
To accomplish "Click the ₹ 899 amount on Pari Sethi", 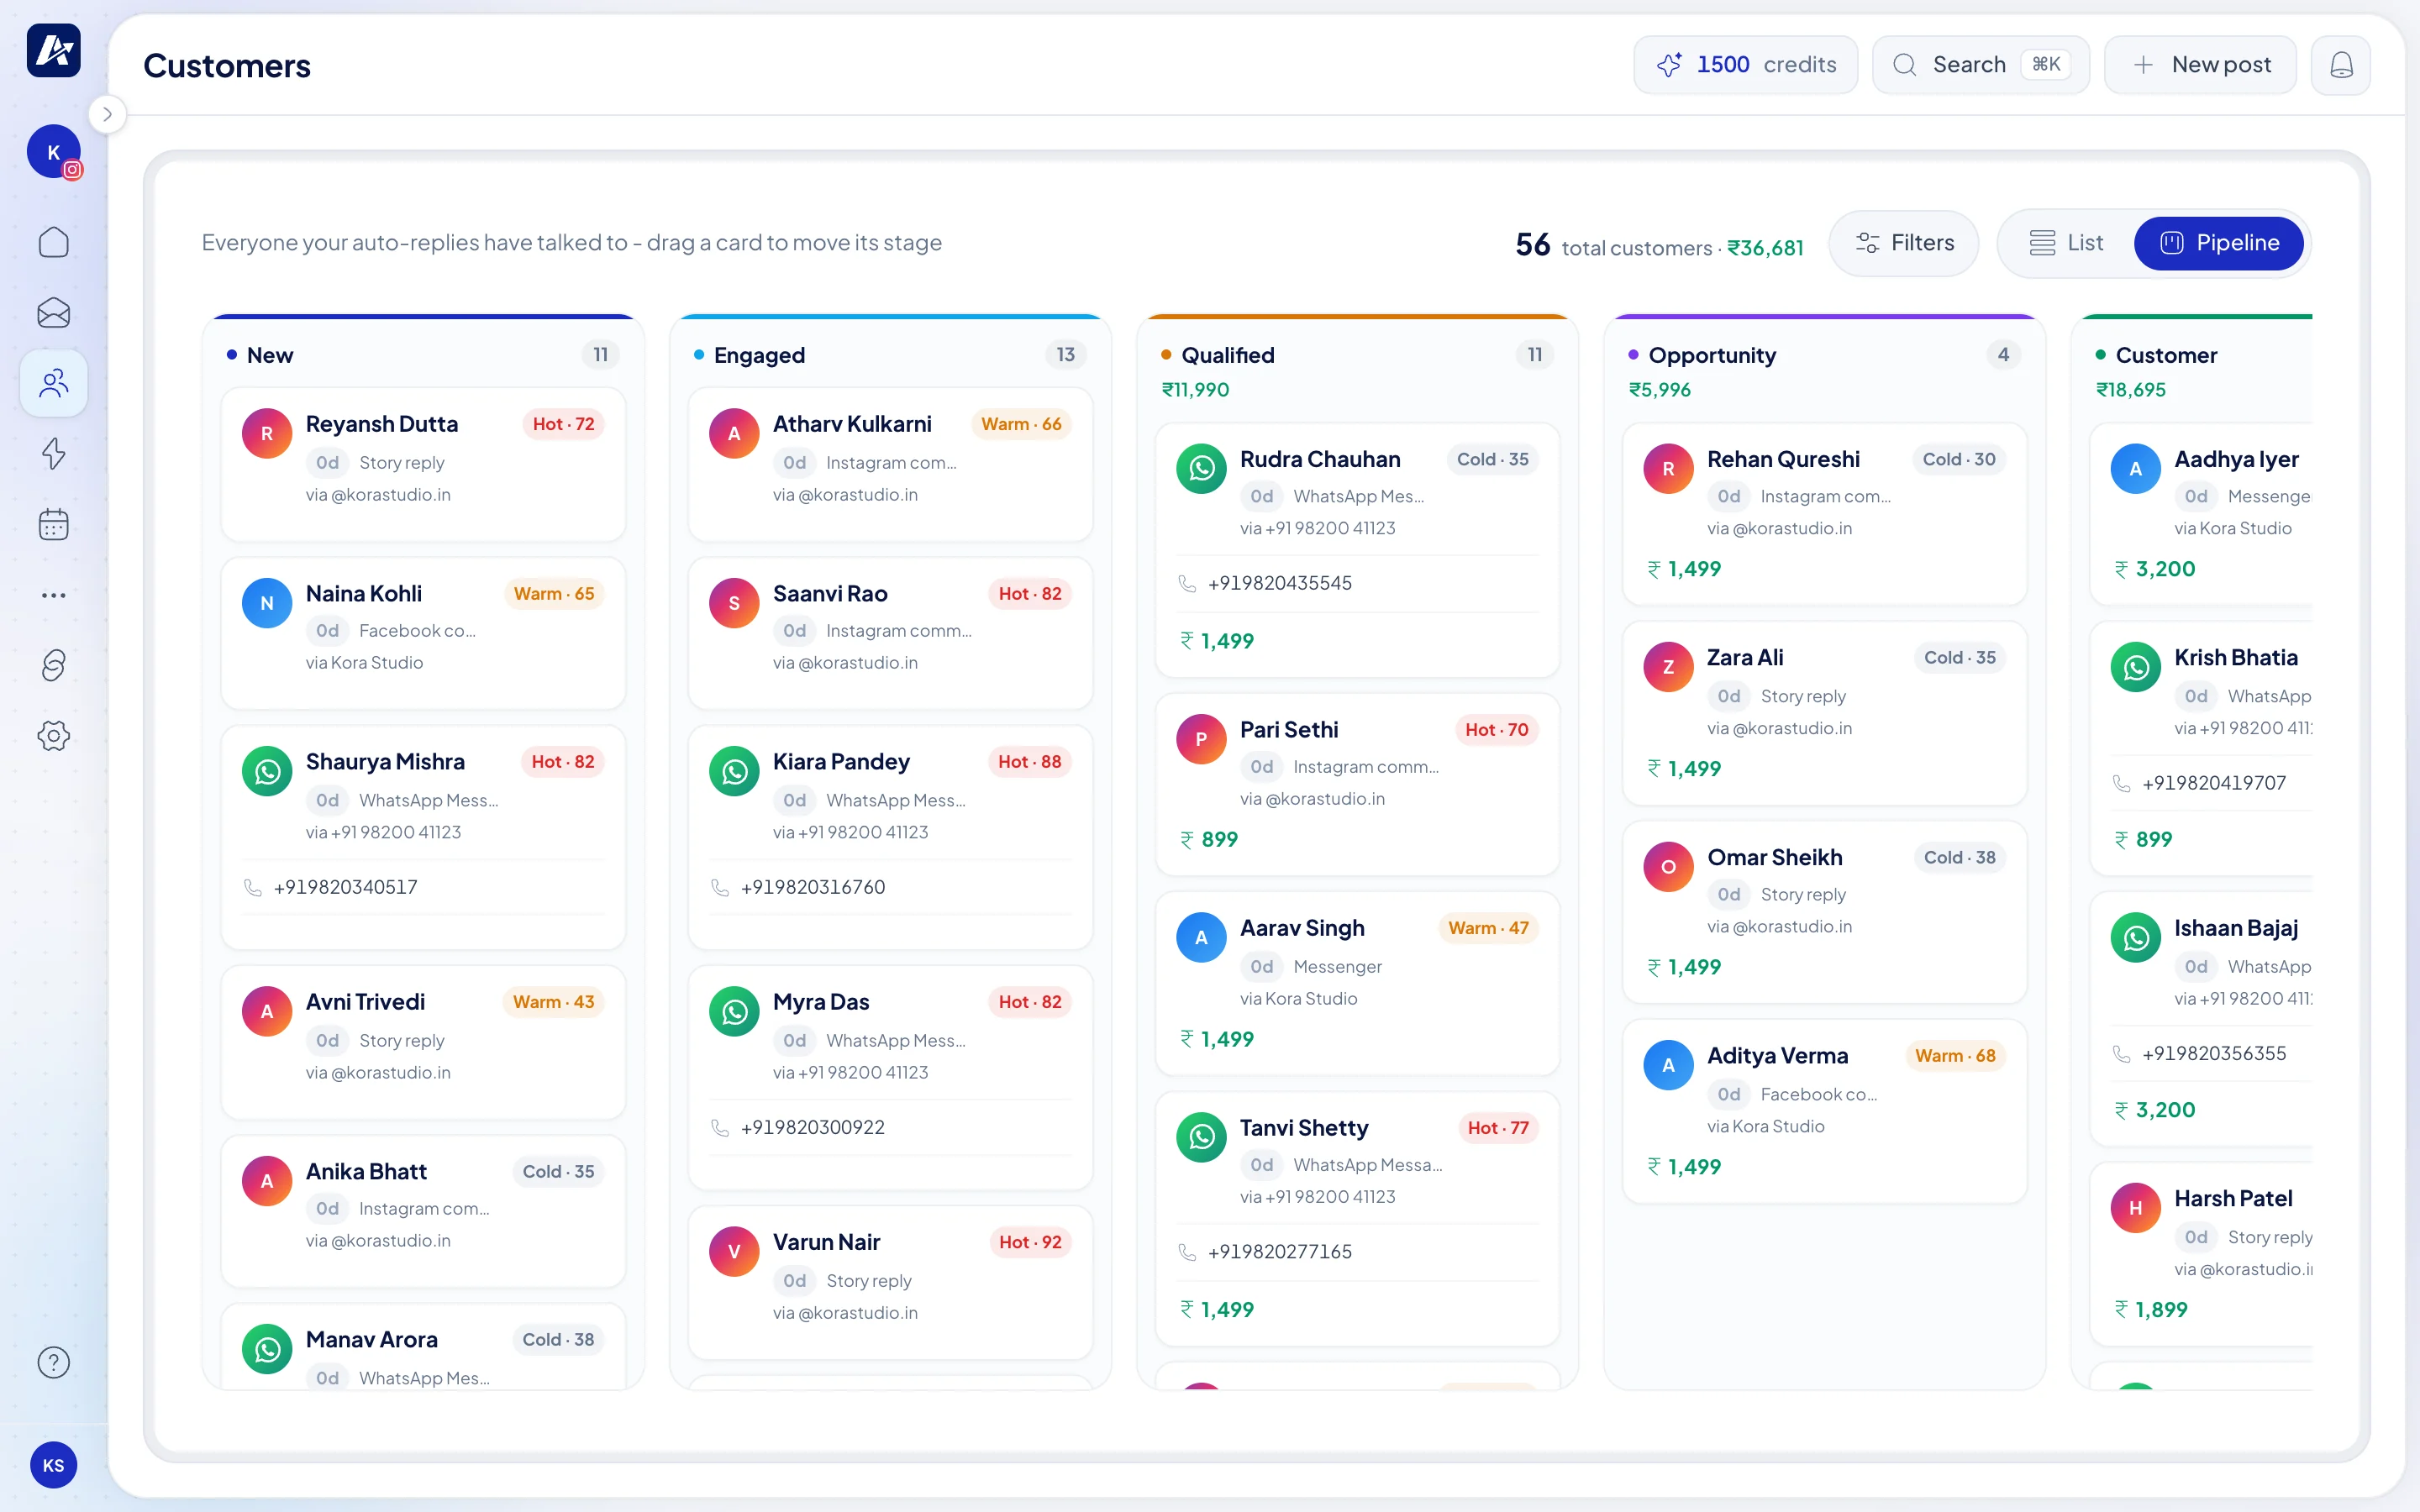I will click(1209, 840).
